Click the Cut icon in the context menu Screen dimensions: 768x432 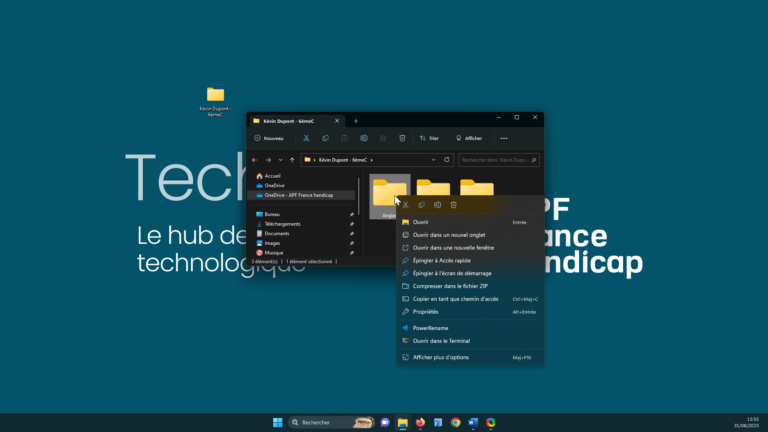pos(406,205)
